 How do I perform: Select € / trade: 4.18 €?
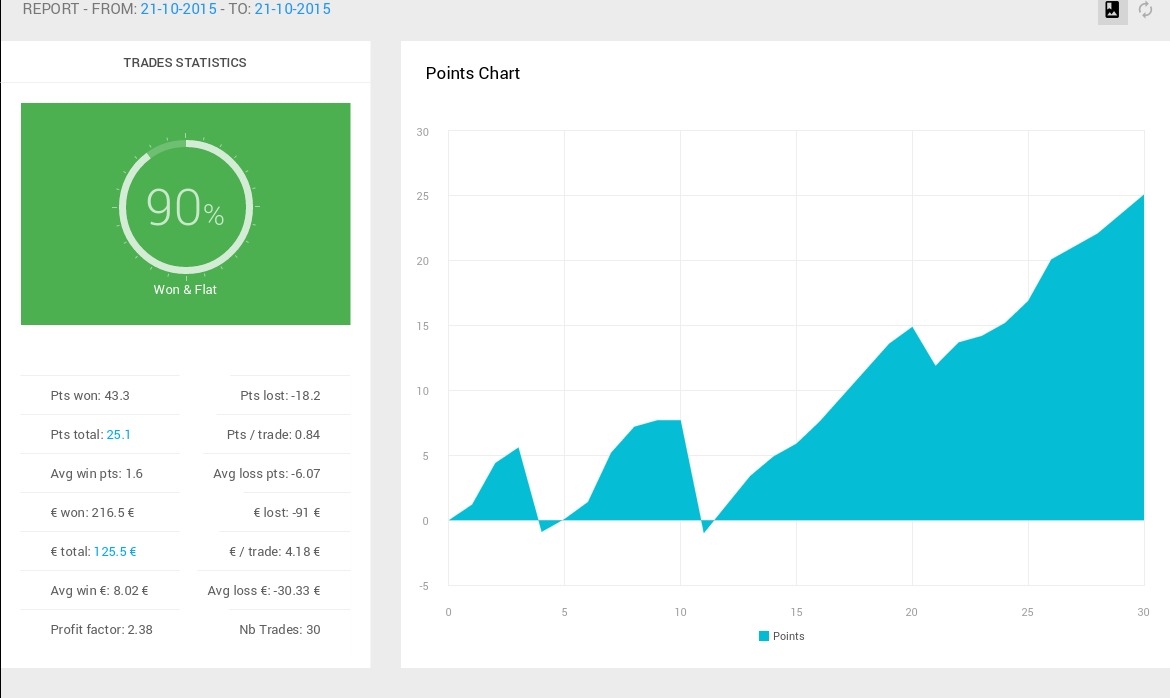point(275,552)
